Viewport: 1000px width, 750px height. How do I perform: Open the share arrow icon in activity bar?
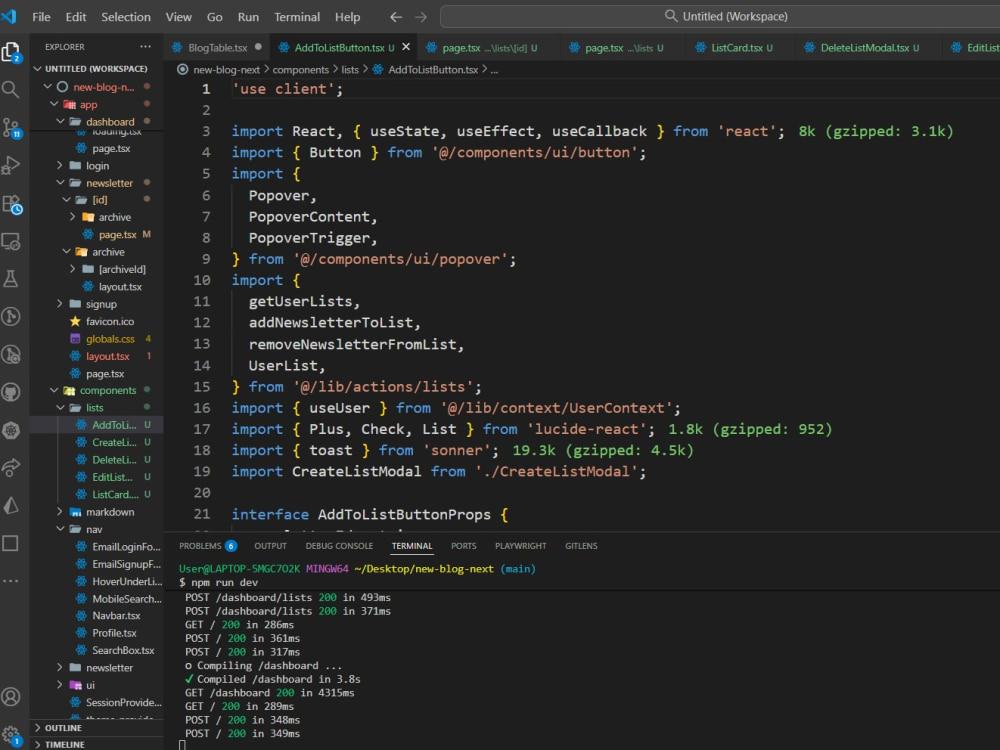11,467
